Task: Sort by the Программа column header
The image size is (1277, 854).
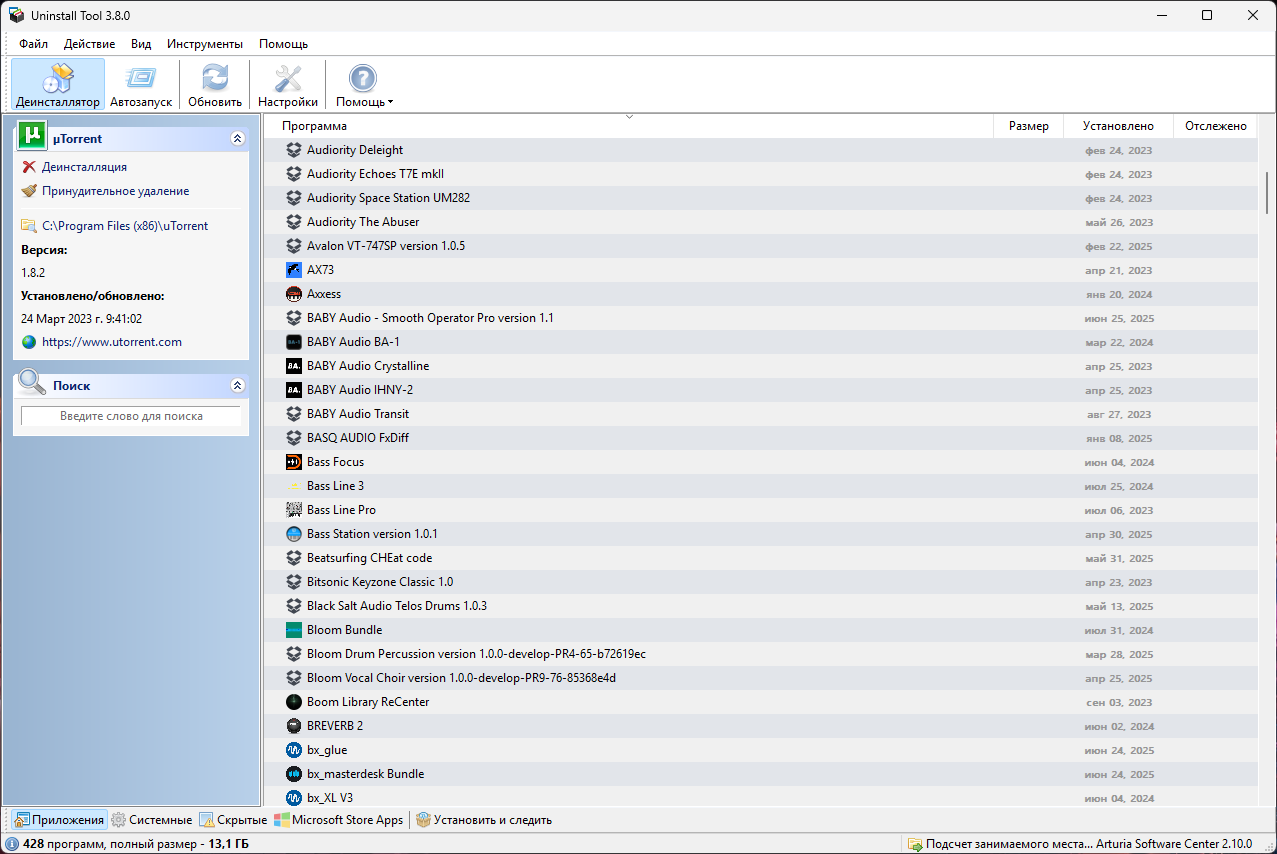Action: point(629,126)
